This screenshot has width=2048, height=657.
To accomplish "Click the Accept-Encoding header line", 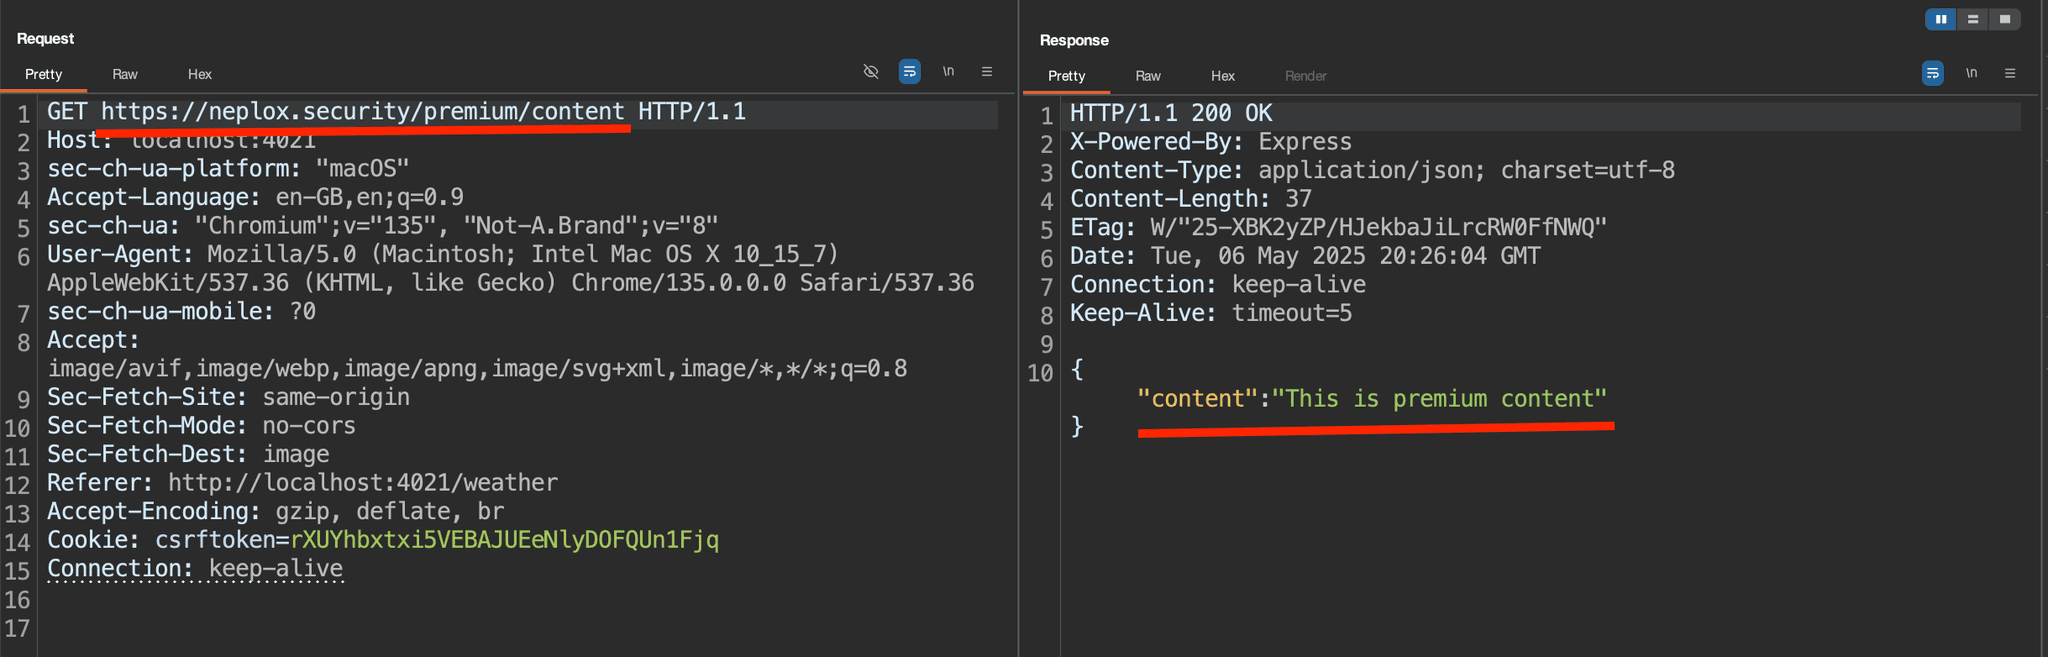I will (275, 511).
